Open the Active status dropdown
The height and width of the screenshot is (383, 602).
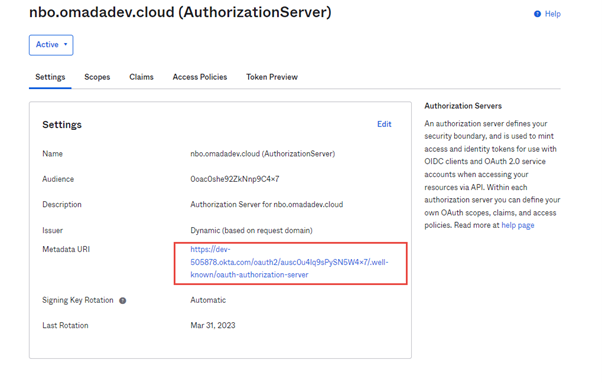(51, 45)
